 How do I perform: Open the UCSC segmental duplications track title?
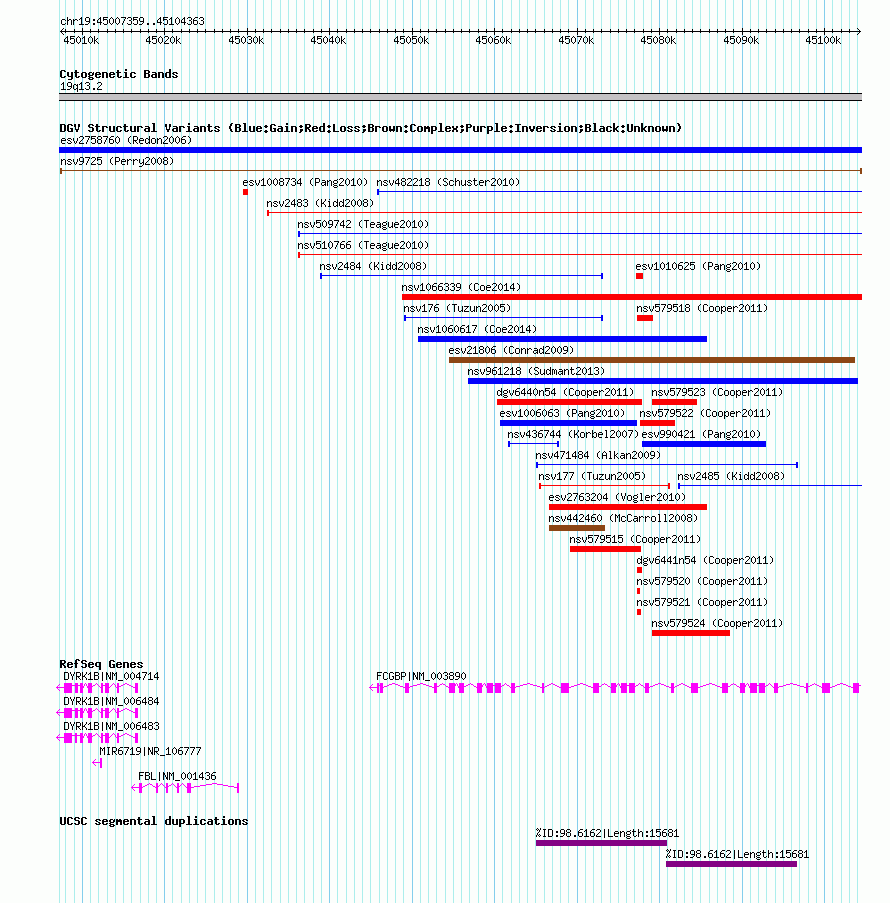click(x=154, y=821)
